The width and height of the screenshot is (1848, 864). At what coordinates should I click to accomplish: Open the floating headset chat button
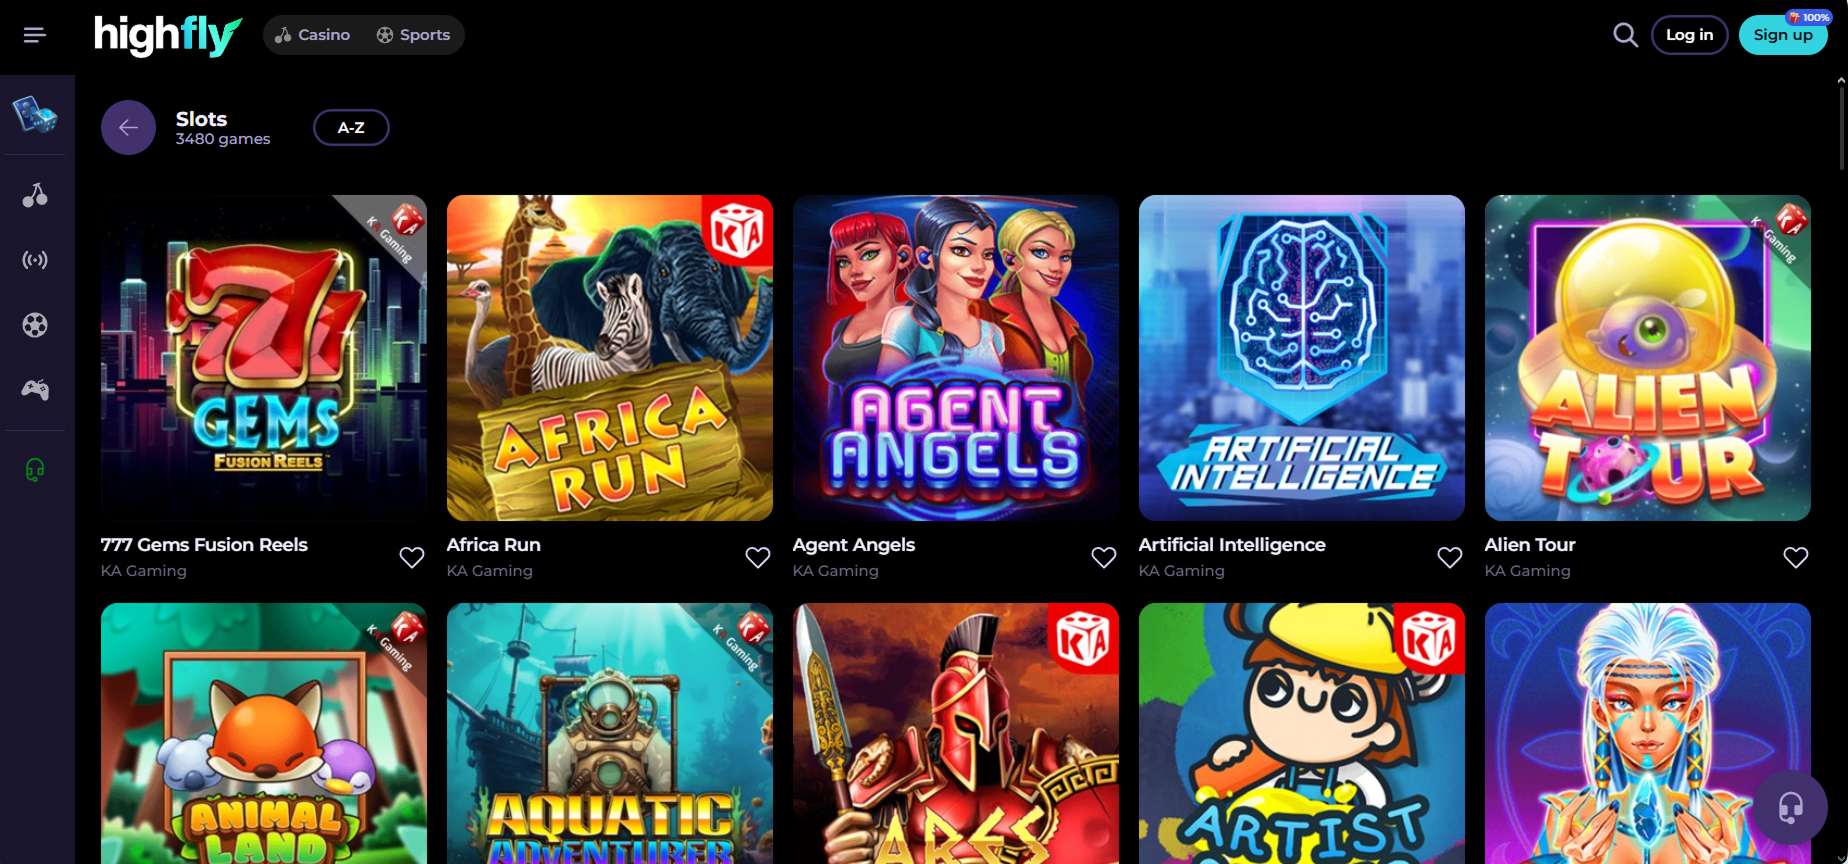pos(1790,807)
